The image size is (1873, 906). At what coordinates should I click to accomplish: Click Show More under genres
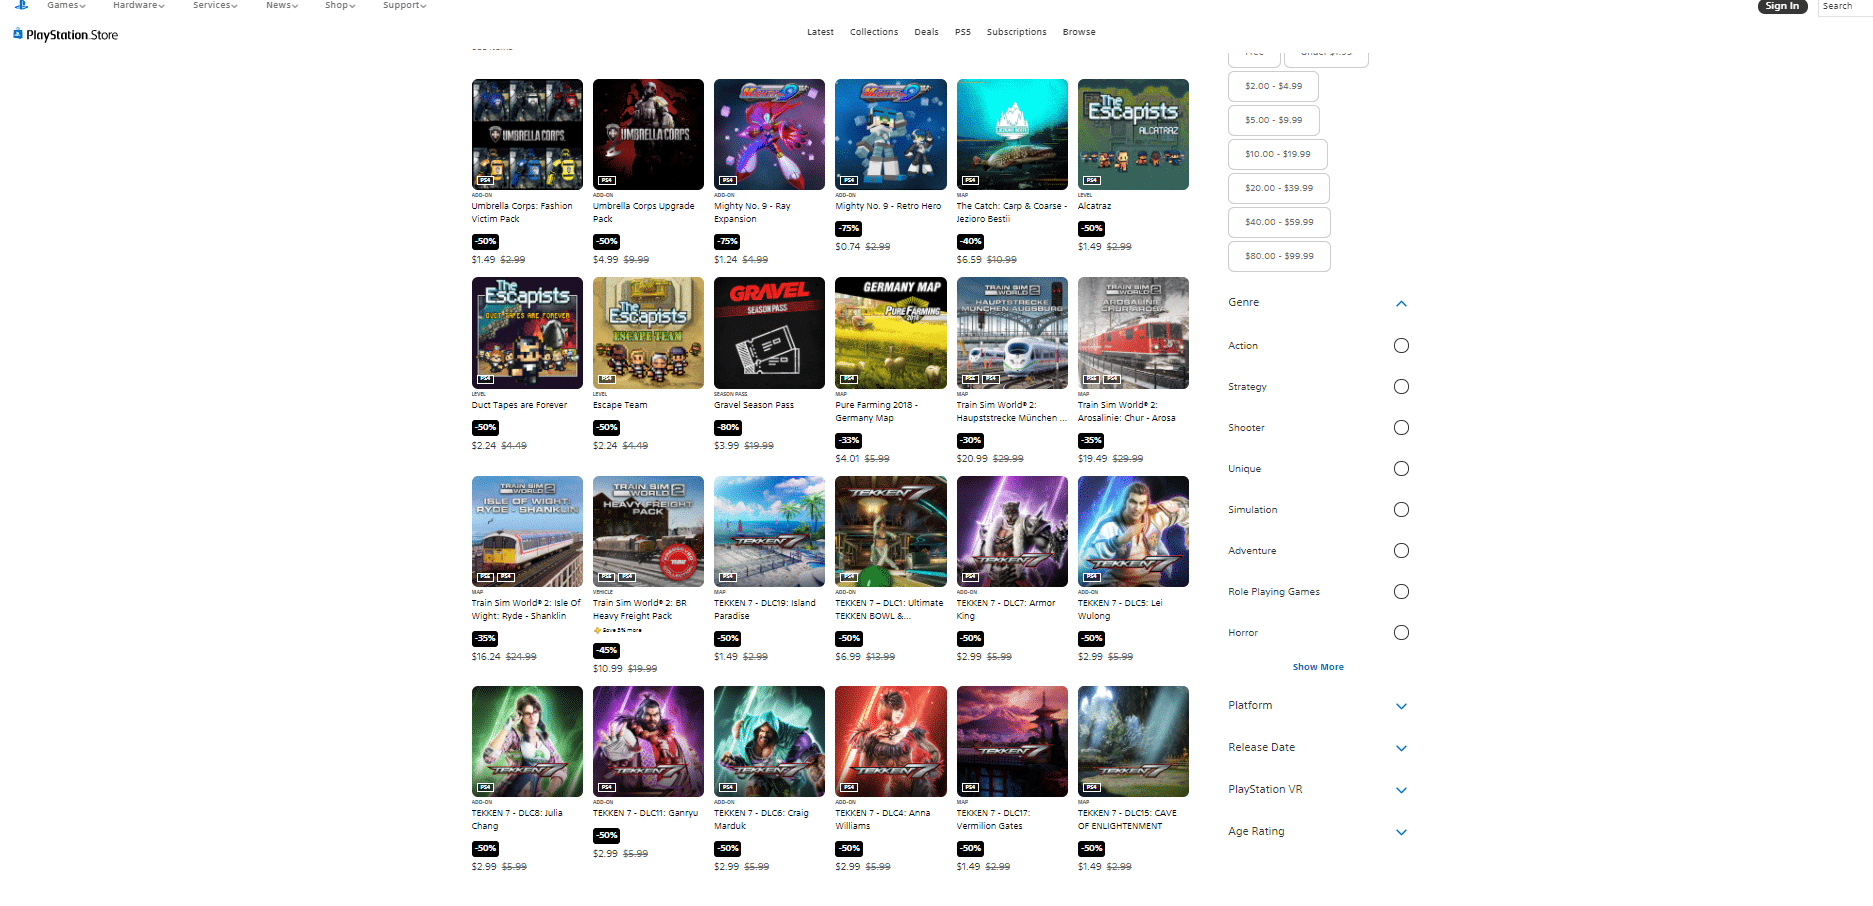coord(1317,667)
